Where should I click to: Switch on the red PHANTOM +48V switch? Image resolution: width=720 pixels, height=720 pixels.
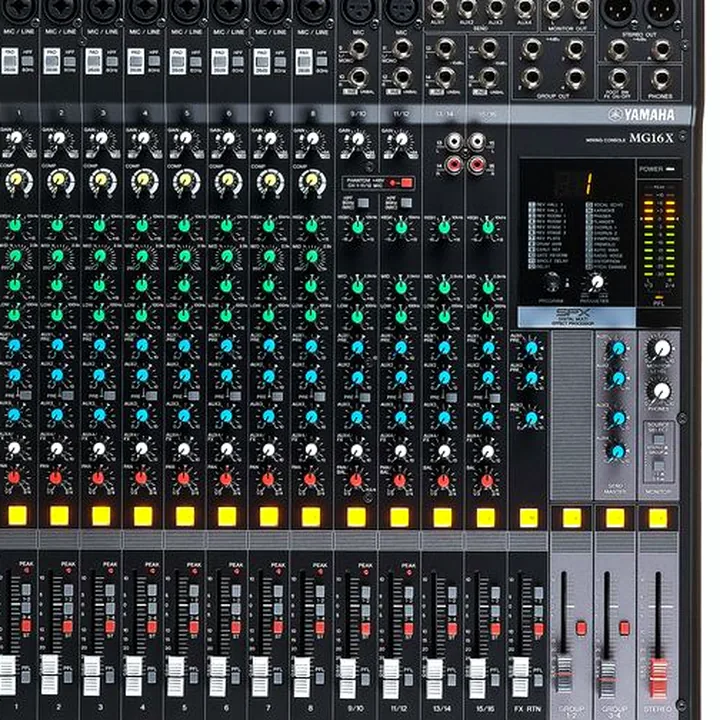click(x=406, y=183)
